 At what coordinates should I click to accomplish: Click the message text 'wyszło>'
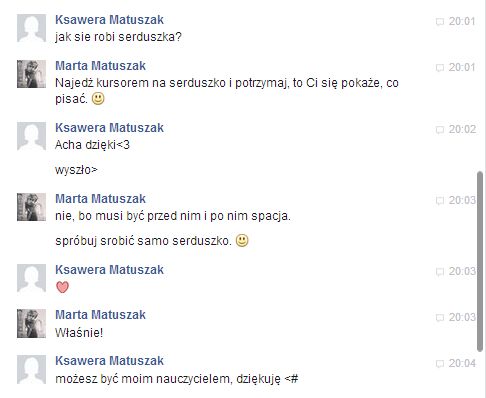[x=76, y=170]
